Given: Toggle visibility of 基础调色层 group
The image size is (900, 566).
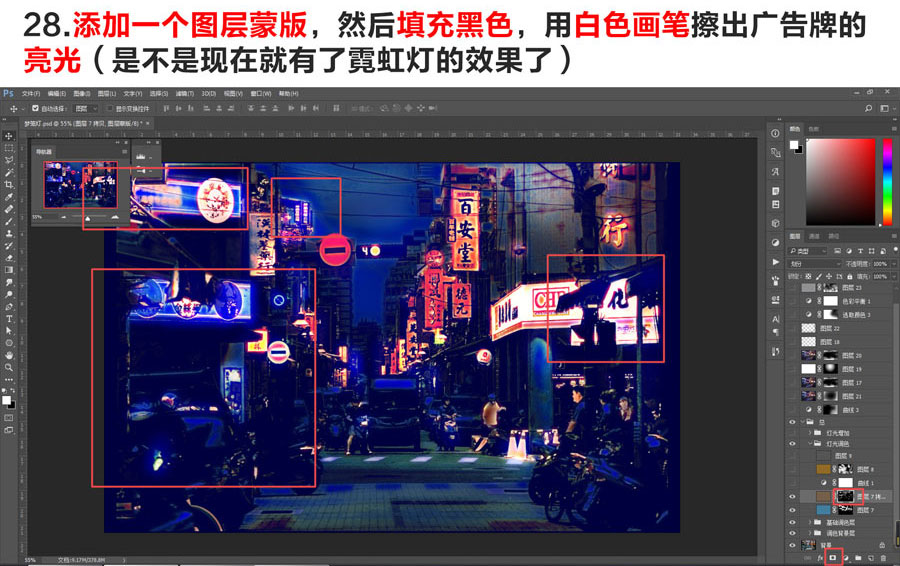Looking at the screenshot, I should click(793, 522).
